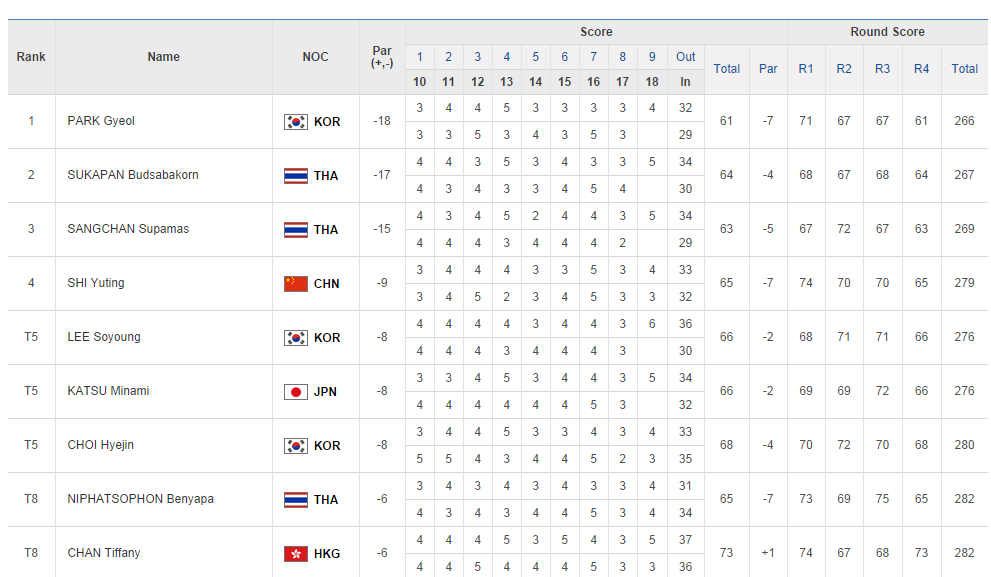The height and width of the screenshot is (577, 991).
Task: Click Thailand flag in NIPHATSOPHON Benyapa's row
Action: click(295, 500)
